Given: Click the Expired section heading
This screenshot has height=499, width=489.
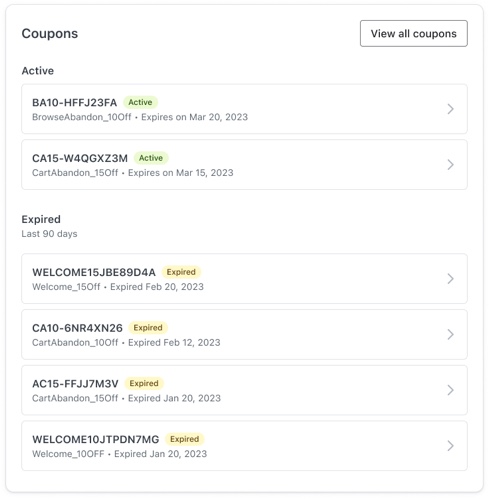Looking at the screenshot, I should (41, 219).
